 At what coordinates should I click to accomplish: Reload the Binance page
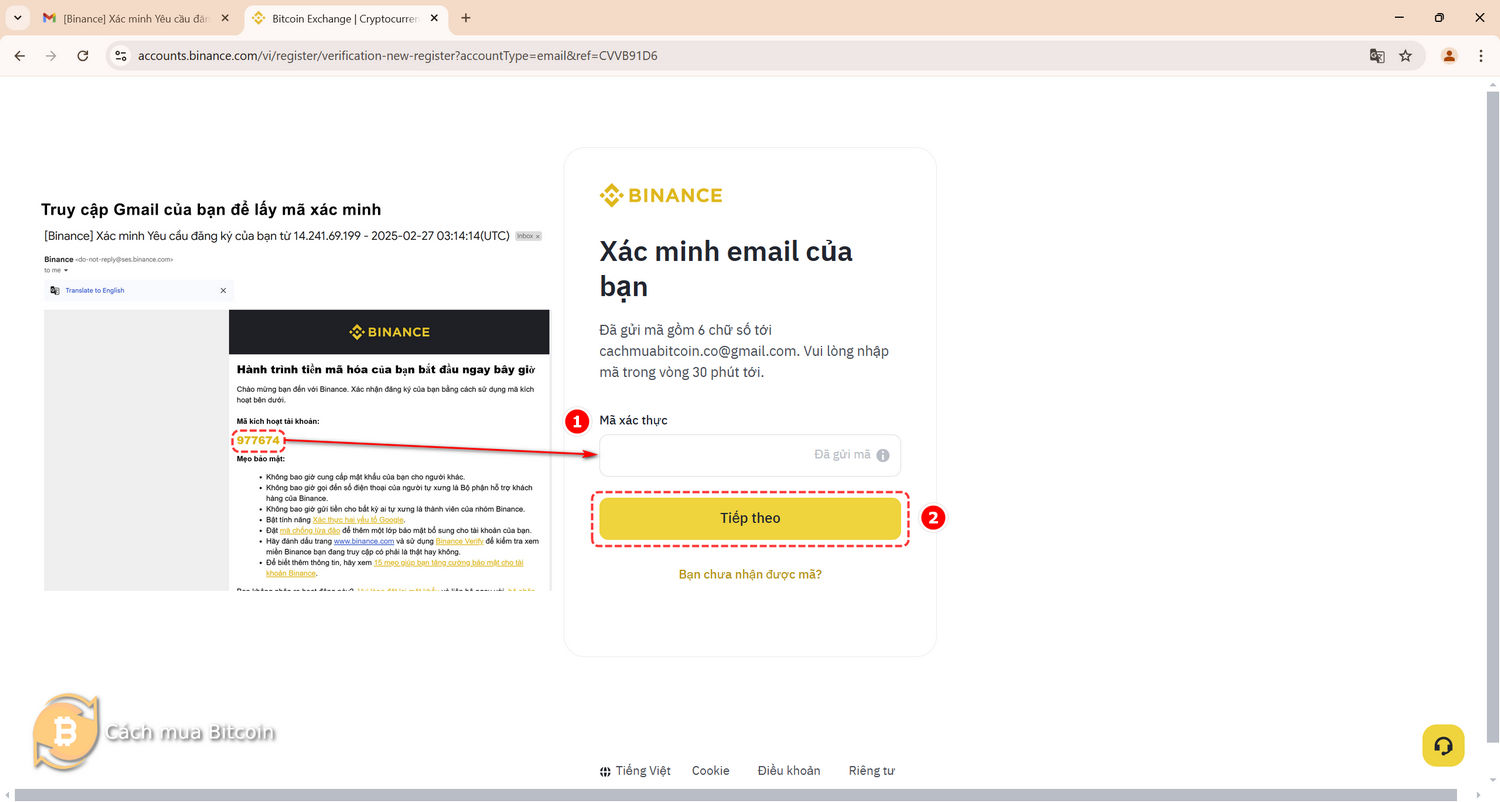[83, 56]
